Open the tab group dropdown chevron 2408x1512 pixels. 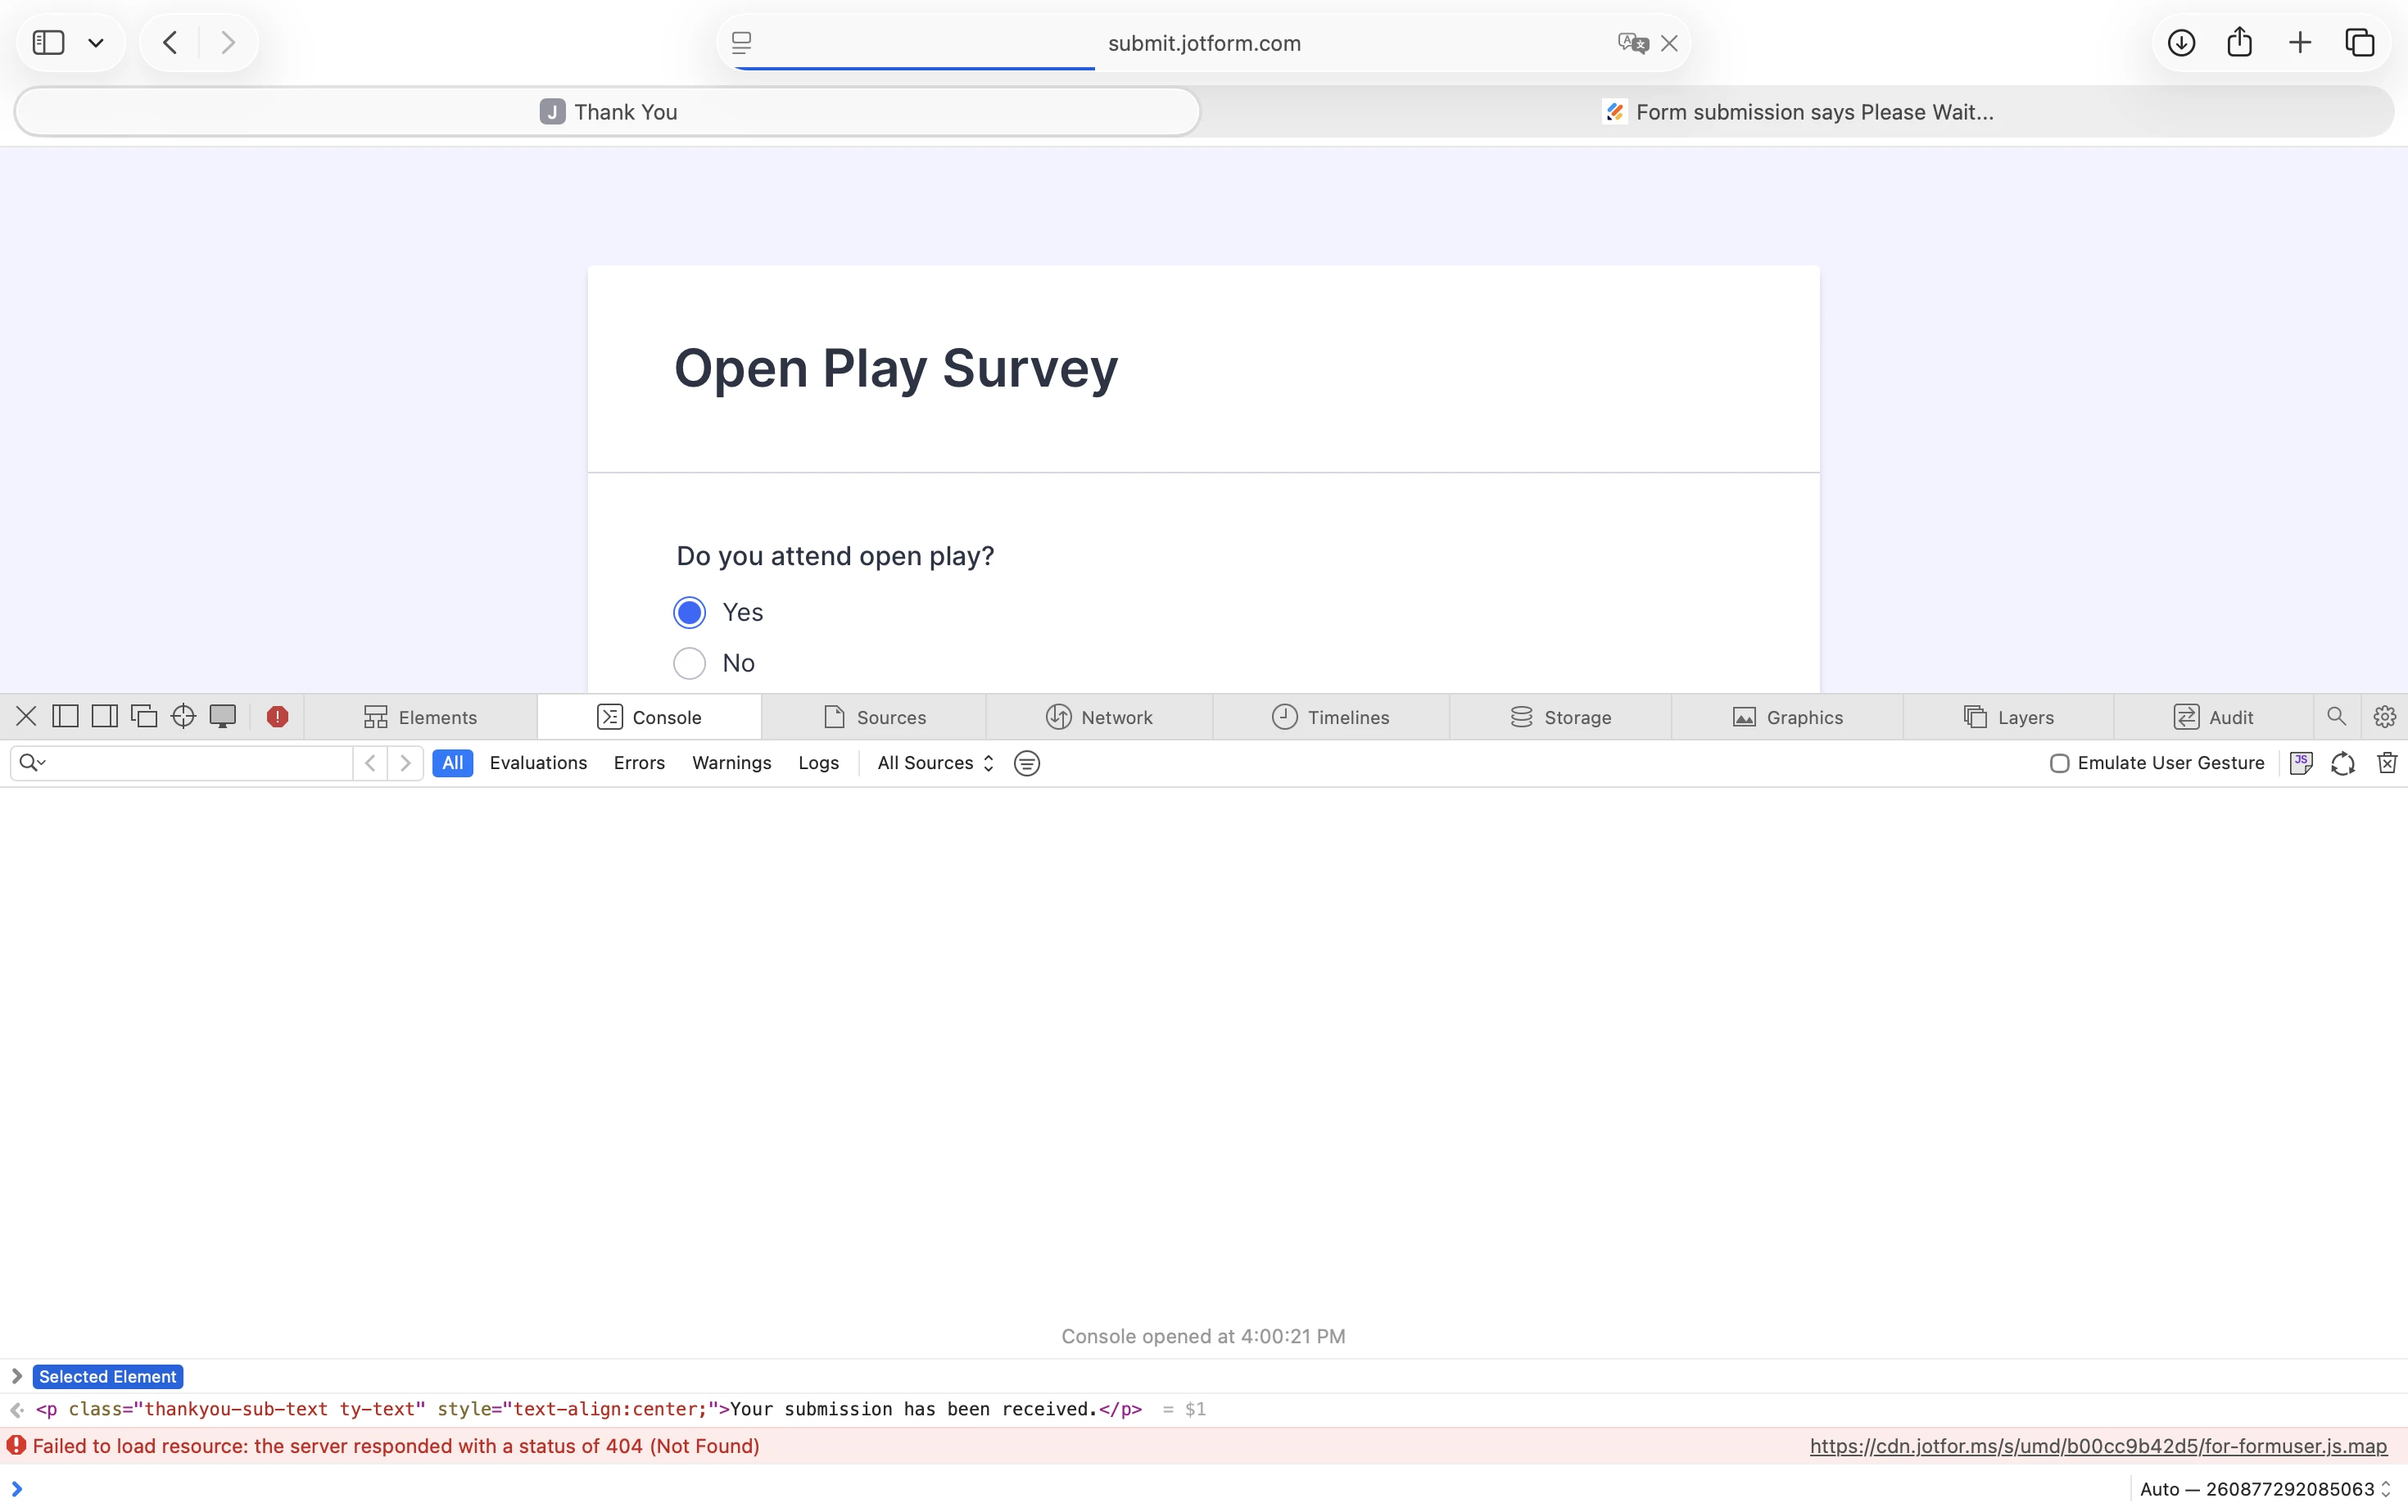click(x=96, y=43)
